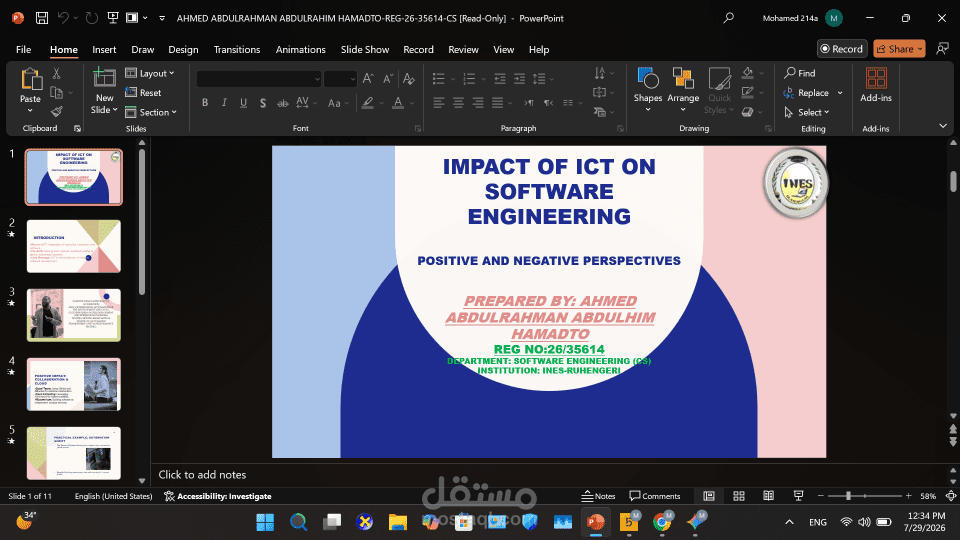Increase font size with A-up icon
The image size is (960, 540).
point(368,78)
